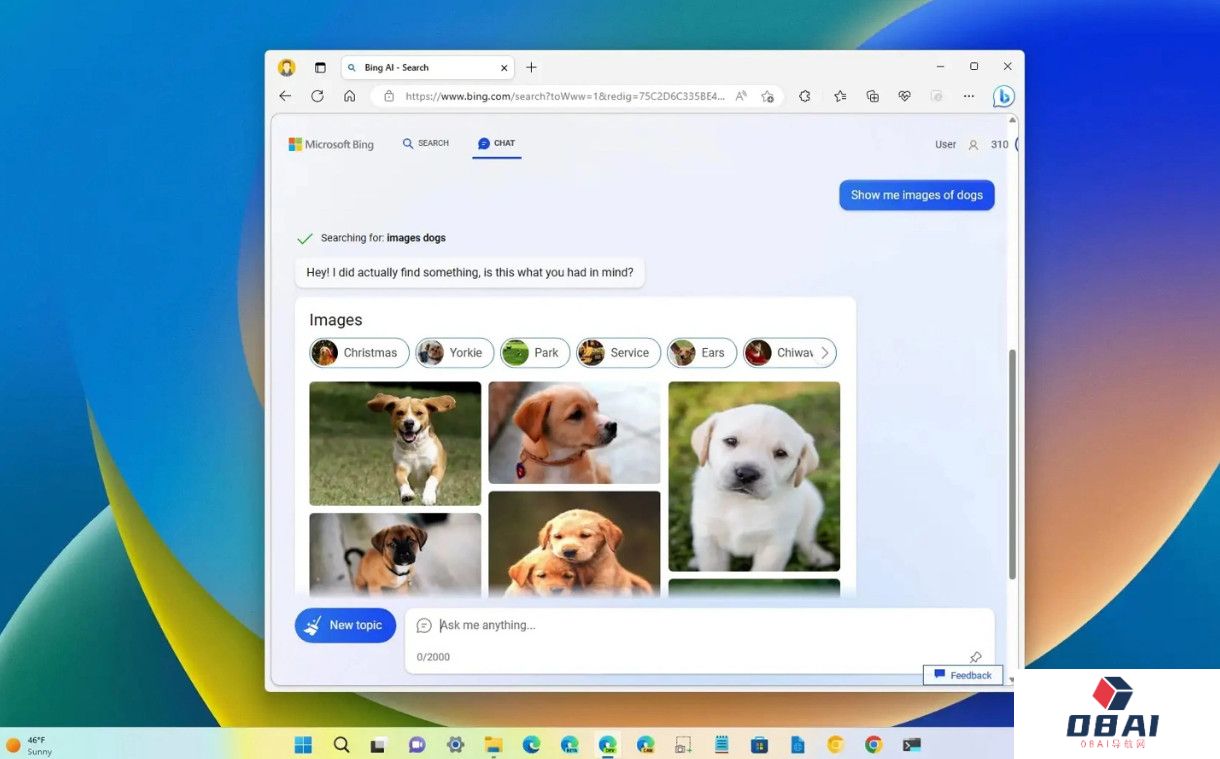Click the pin icon in chat box

point(975,657)
